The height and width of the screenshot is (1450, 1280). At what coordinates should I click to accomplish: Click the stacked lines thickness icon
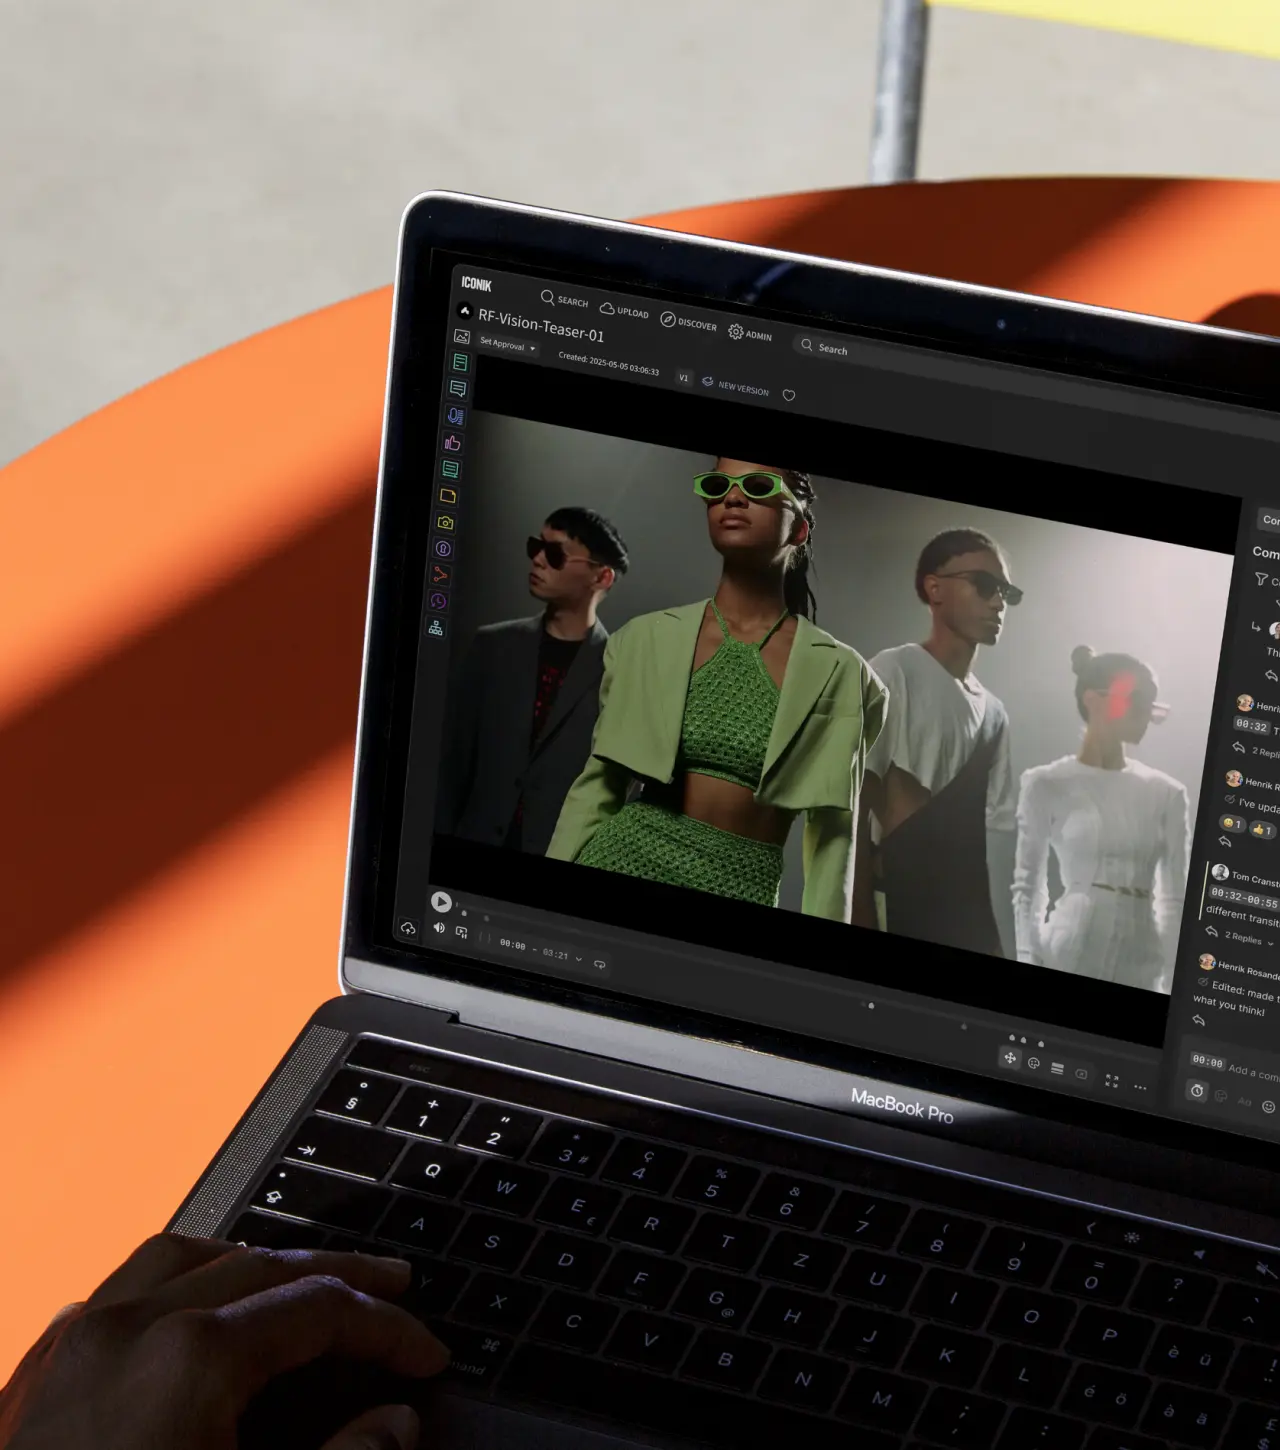pyautogui.click(x=1057, y=1068)
